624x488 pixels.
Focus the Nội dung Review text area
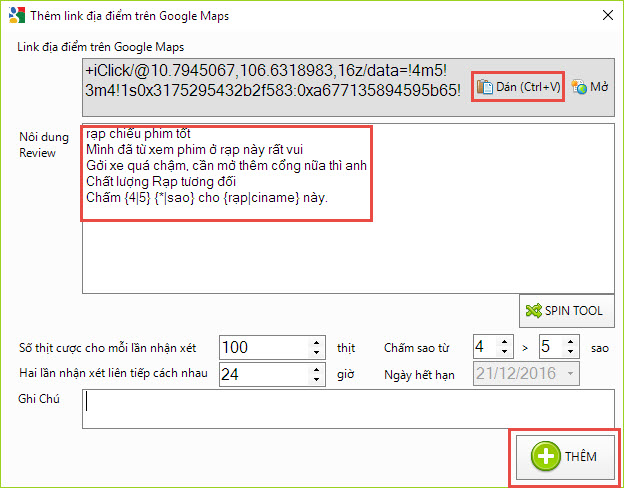[348, 209]
